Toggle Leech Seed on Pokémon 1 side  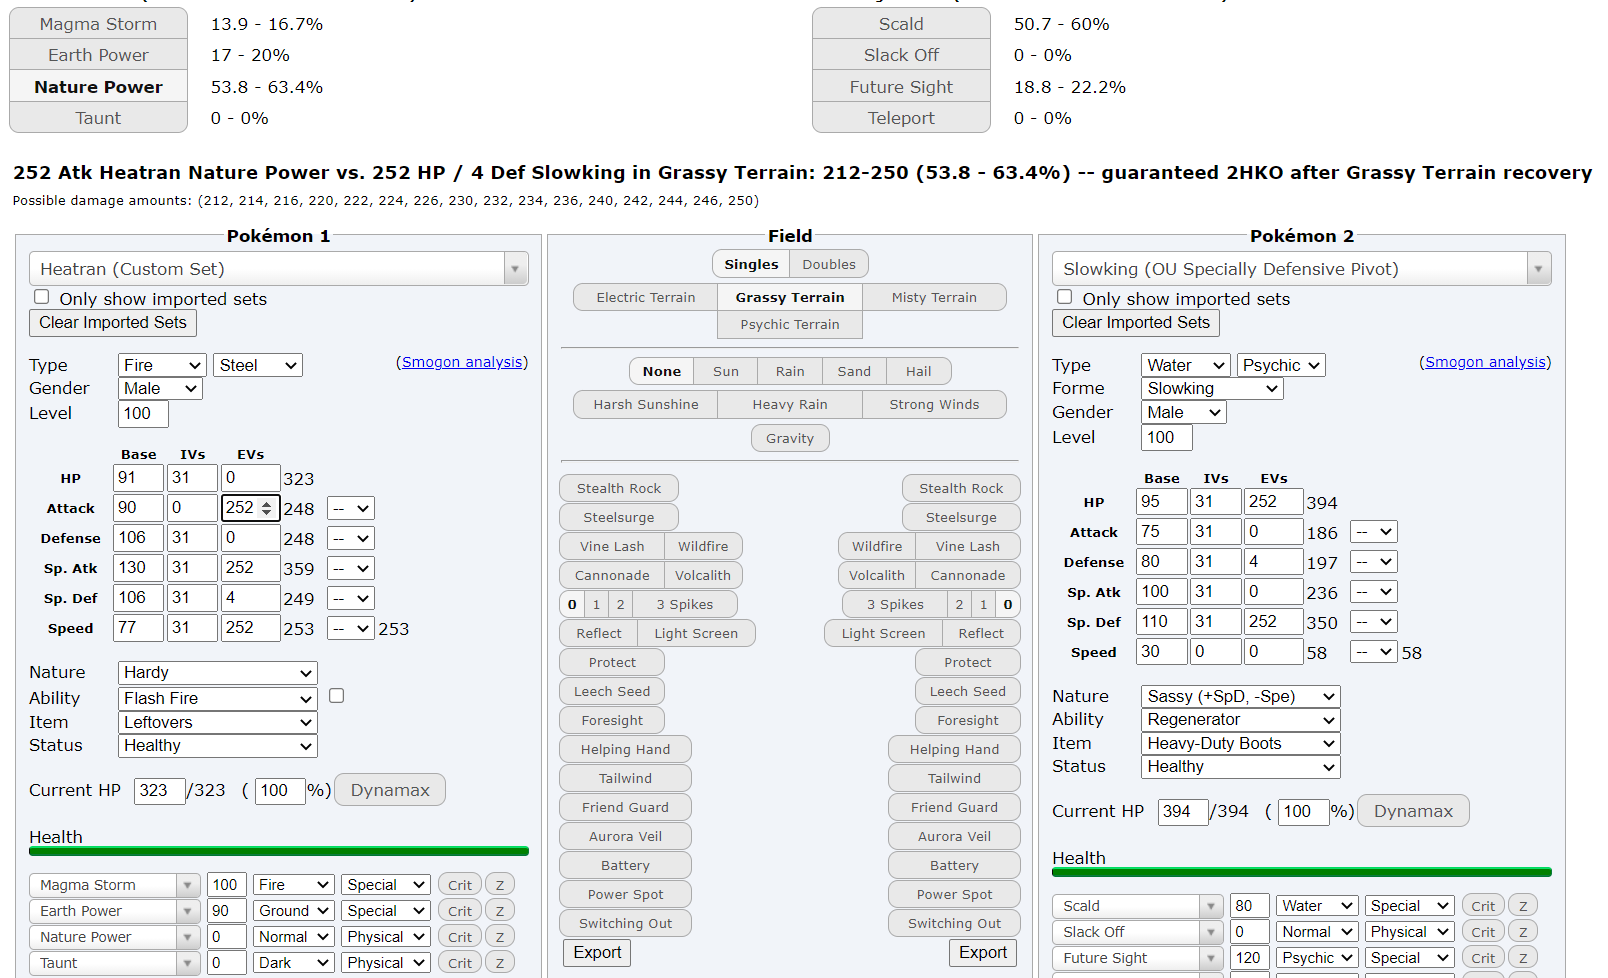tap(612, 691)
